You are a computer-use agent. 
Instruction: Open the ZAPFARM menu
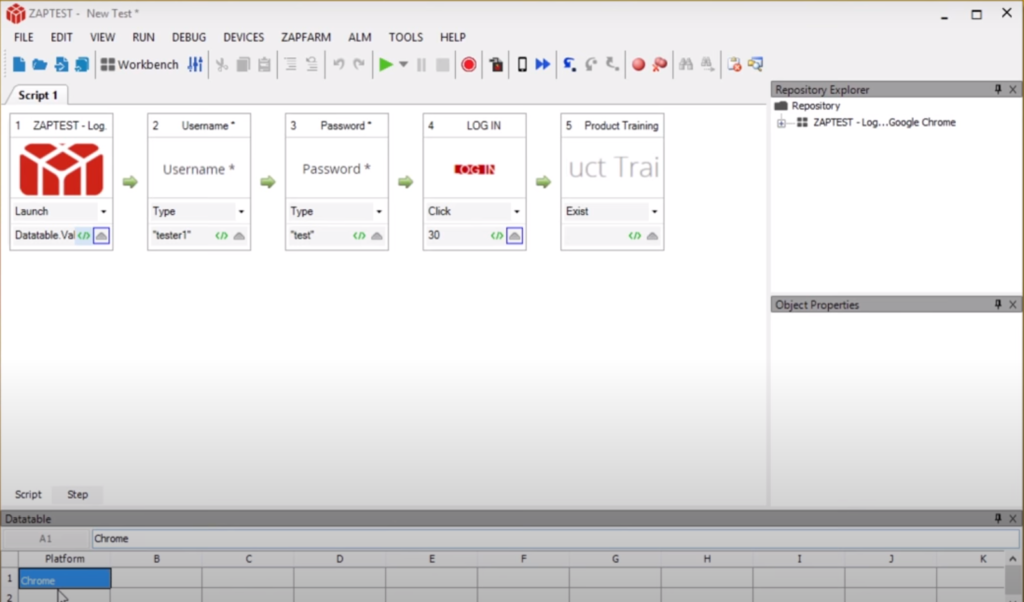(x=306, y=37)
